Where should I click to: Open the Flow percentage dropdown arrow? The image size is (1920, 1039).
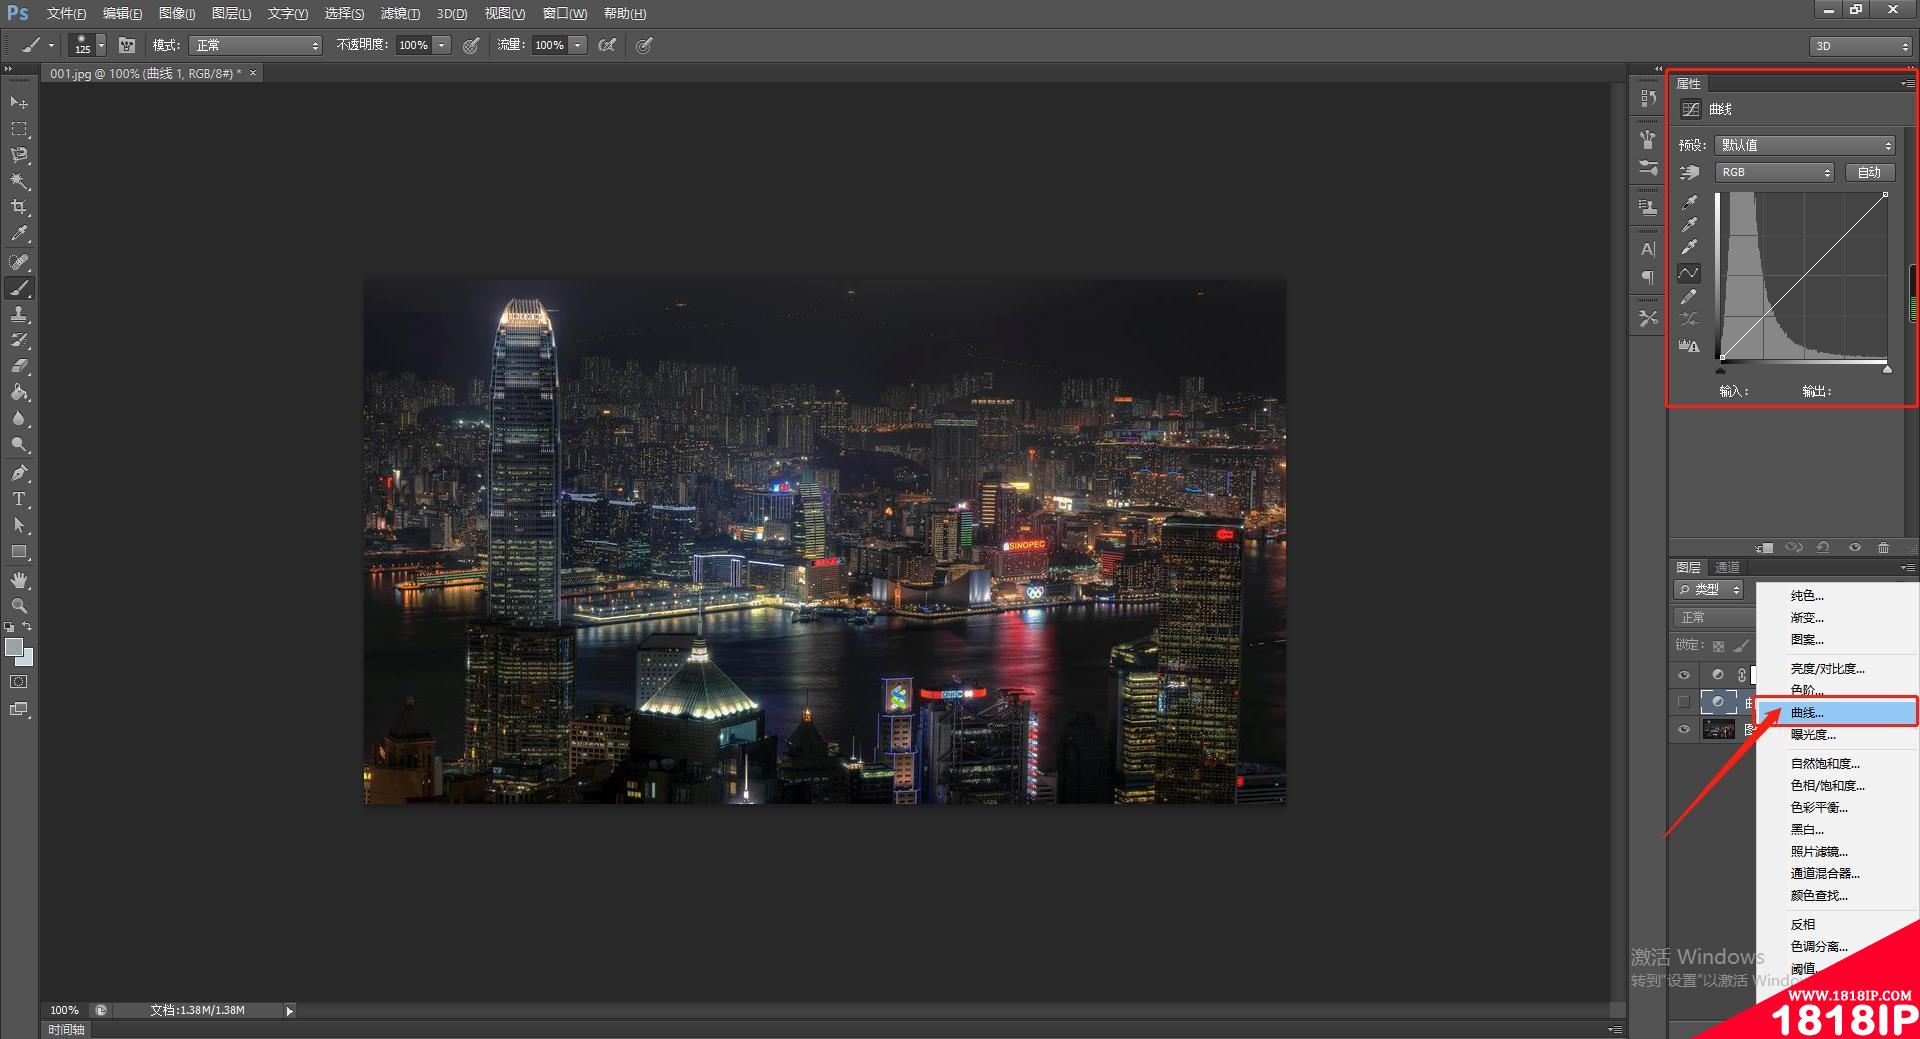[x=577, y=45]
